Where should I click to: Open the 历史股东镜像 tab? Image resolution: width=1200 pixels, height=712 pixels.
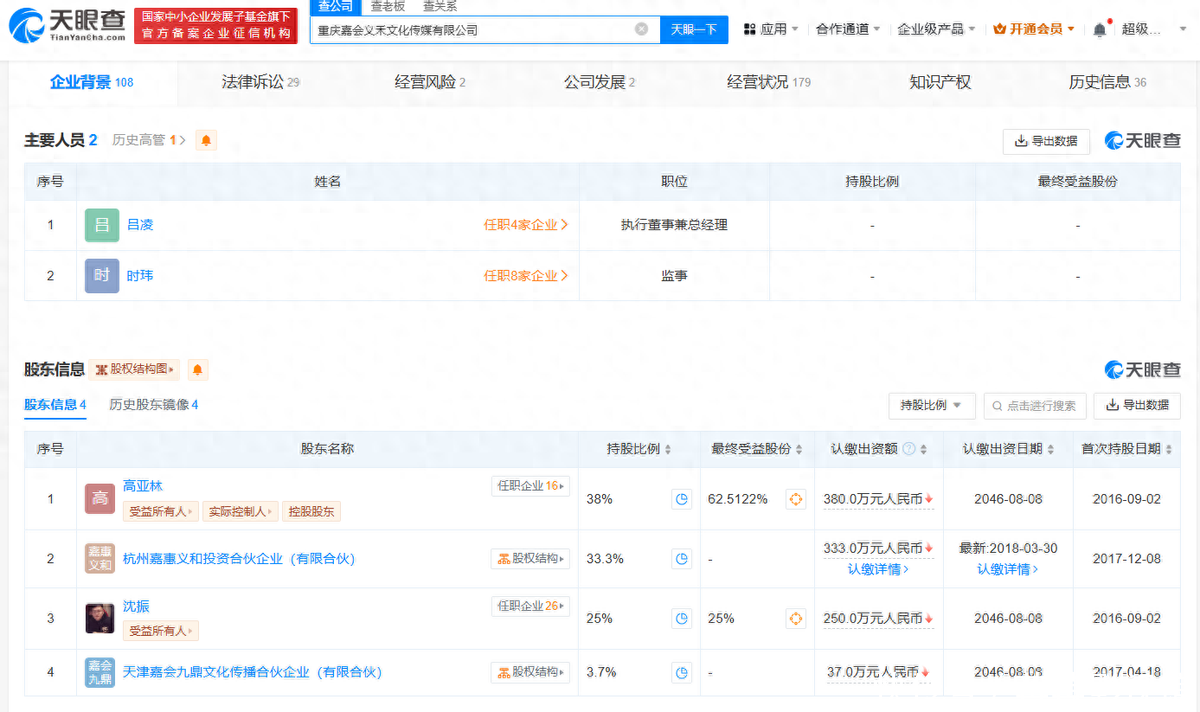[153, 405]
